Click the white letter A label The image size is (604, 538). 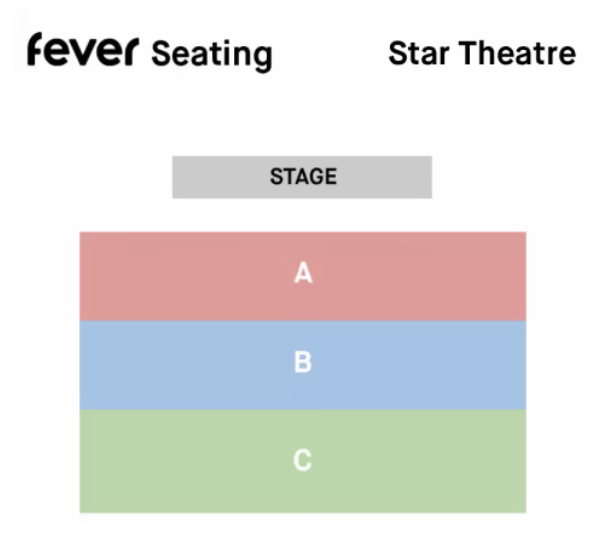(x=303, y=273)
